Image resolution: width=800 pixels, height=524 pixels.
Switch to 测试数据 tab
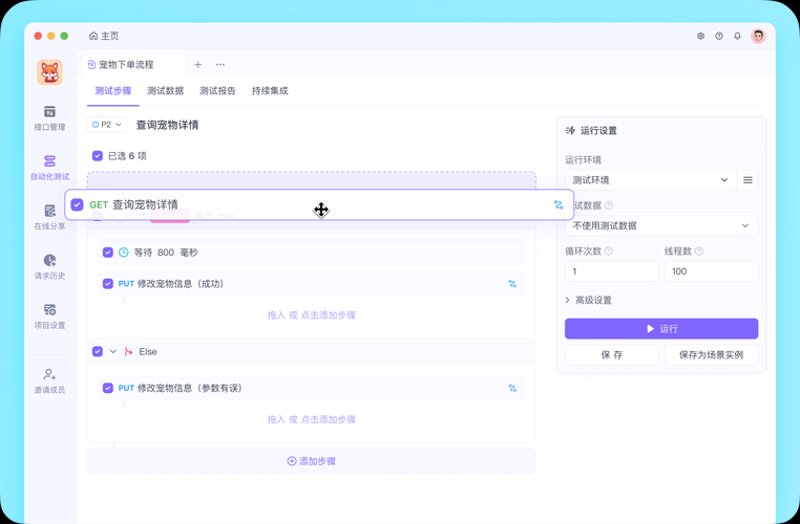tap(165, 91)
